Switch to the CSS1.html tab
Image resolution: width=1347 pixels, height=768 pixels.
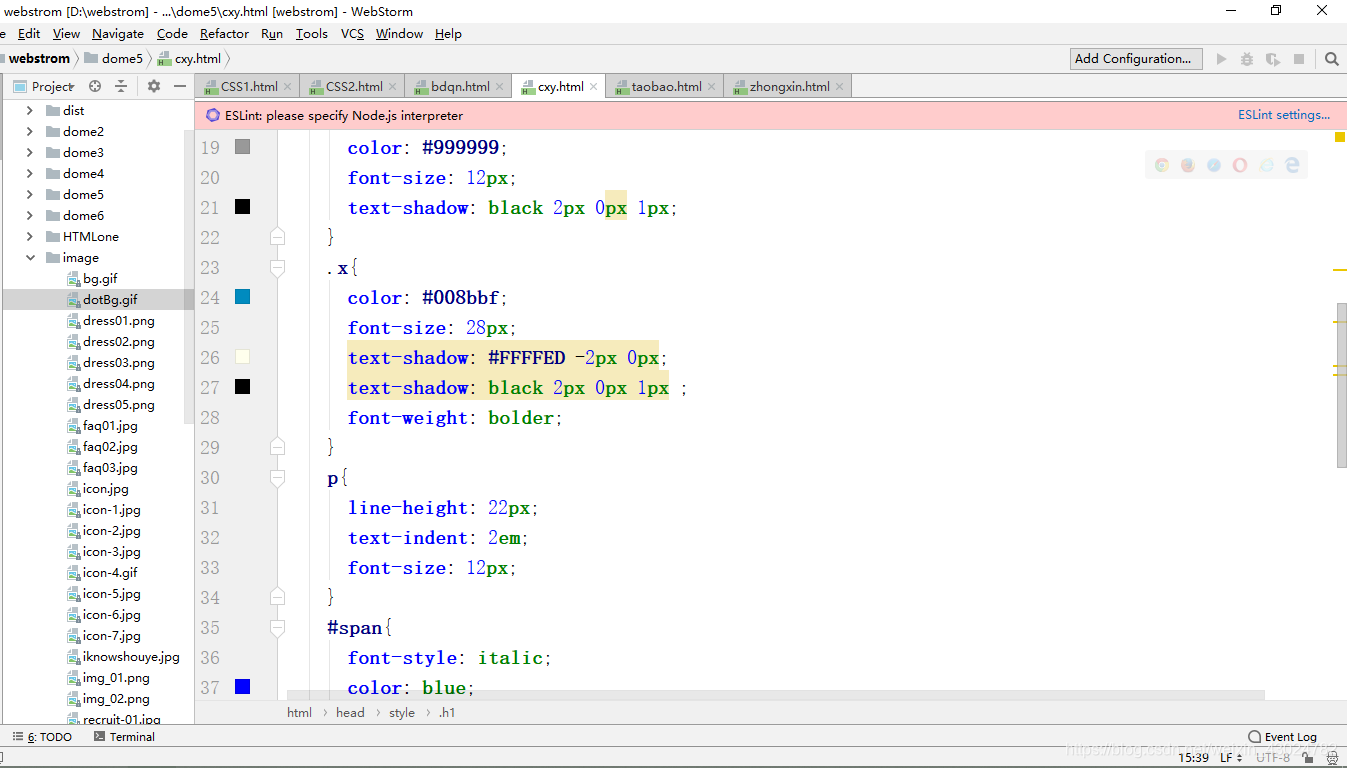point(249,87)
